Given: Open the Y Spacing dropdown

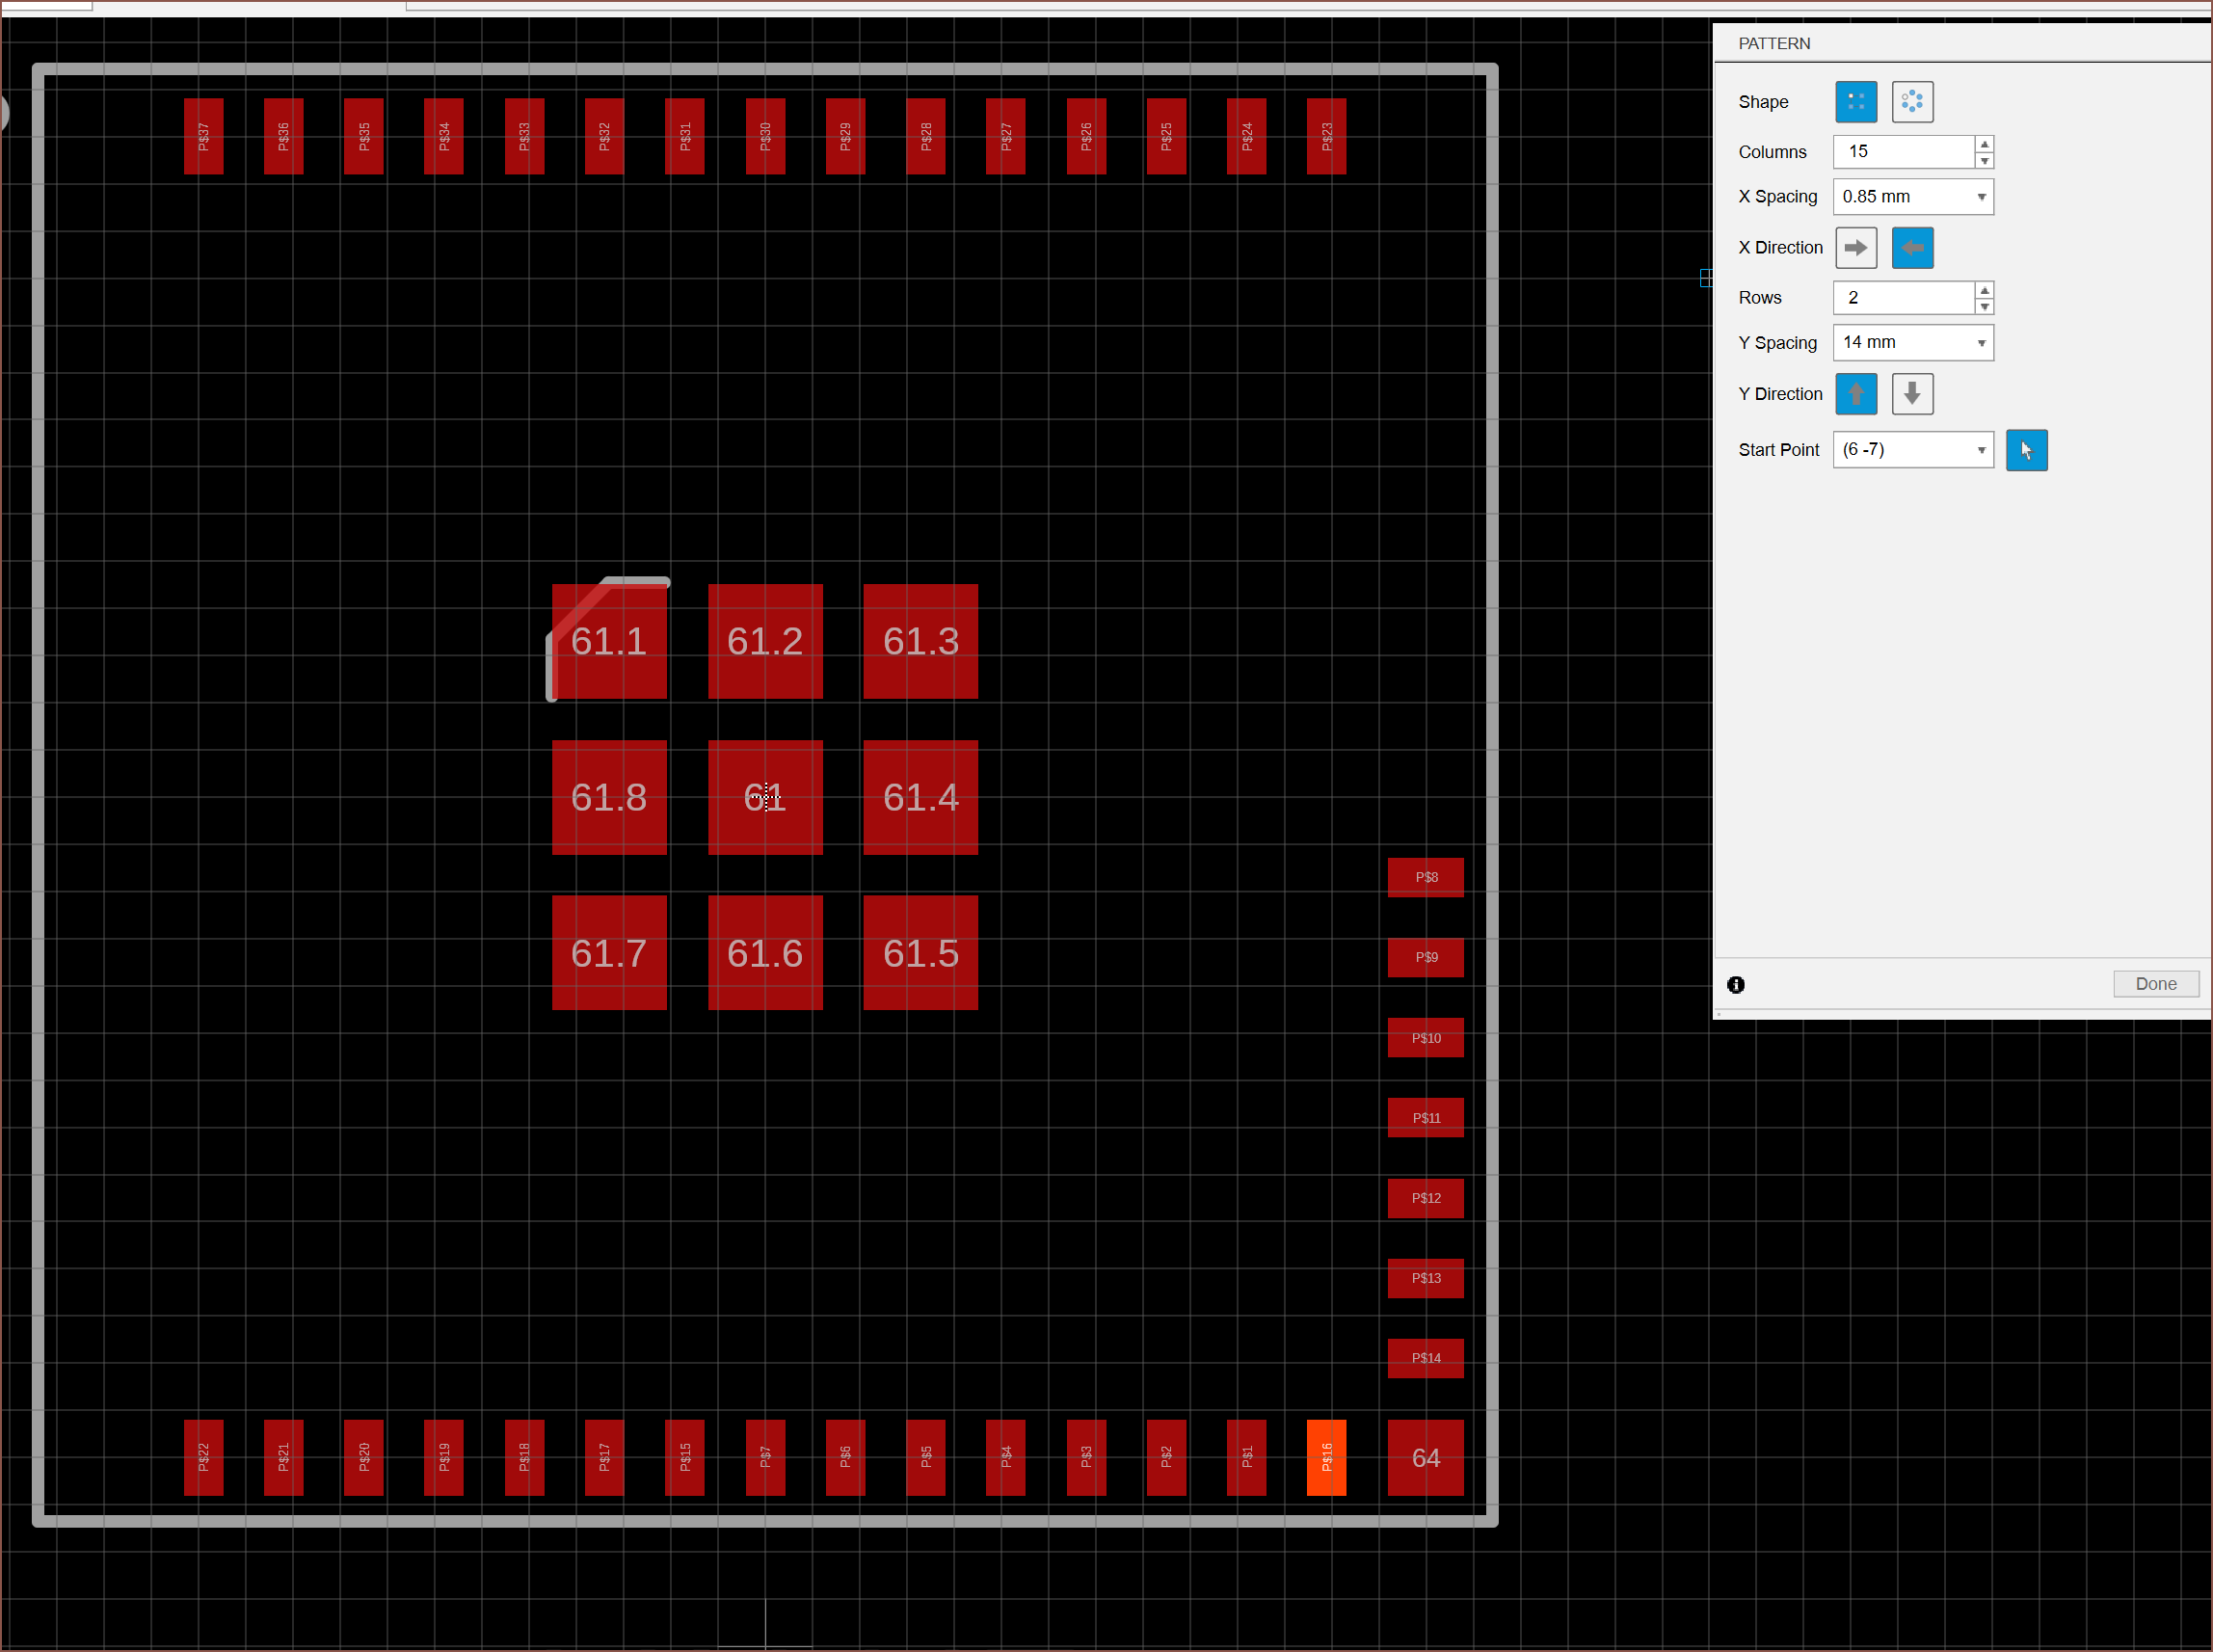Looking at the screenshot, I should pyautogui.click(x=1981, y=343).
